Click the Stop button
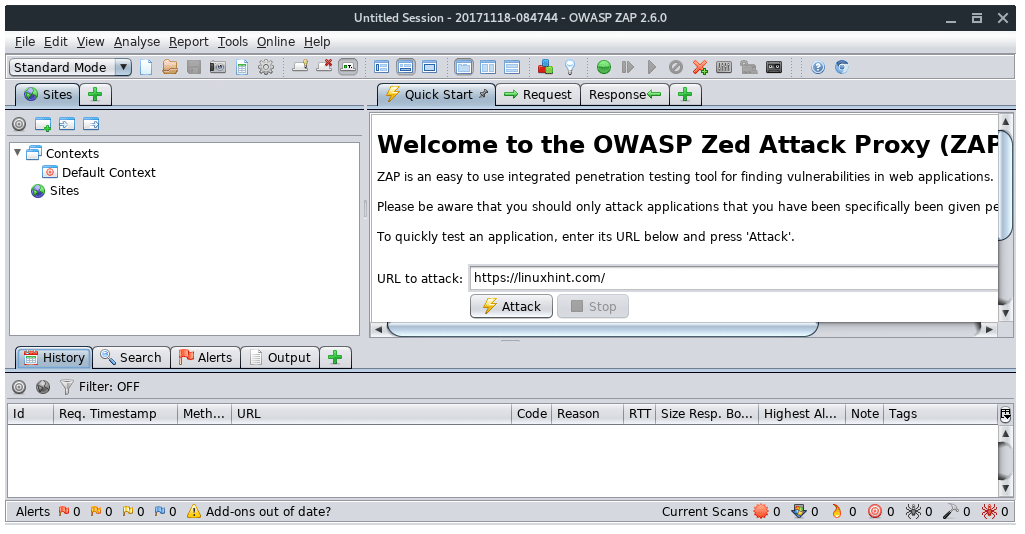 (593, 307)
